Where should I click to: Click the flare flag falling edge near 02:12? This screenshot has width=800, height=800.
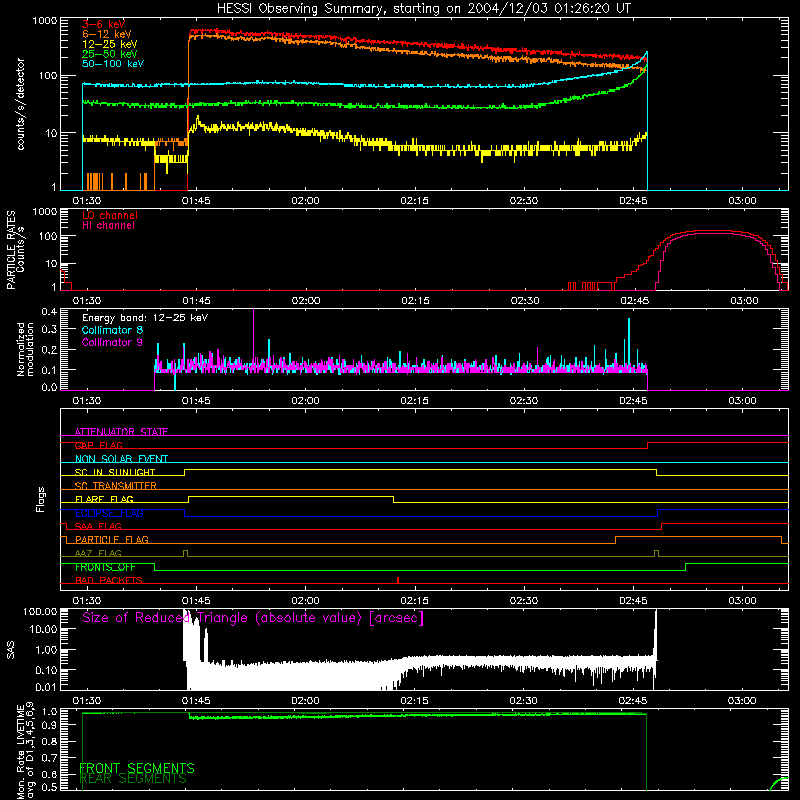click(393, 499)
